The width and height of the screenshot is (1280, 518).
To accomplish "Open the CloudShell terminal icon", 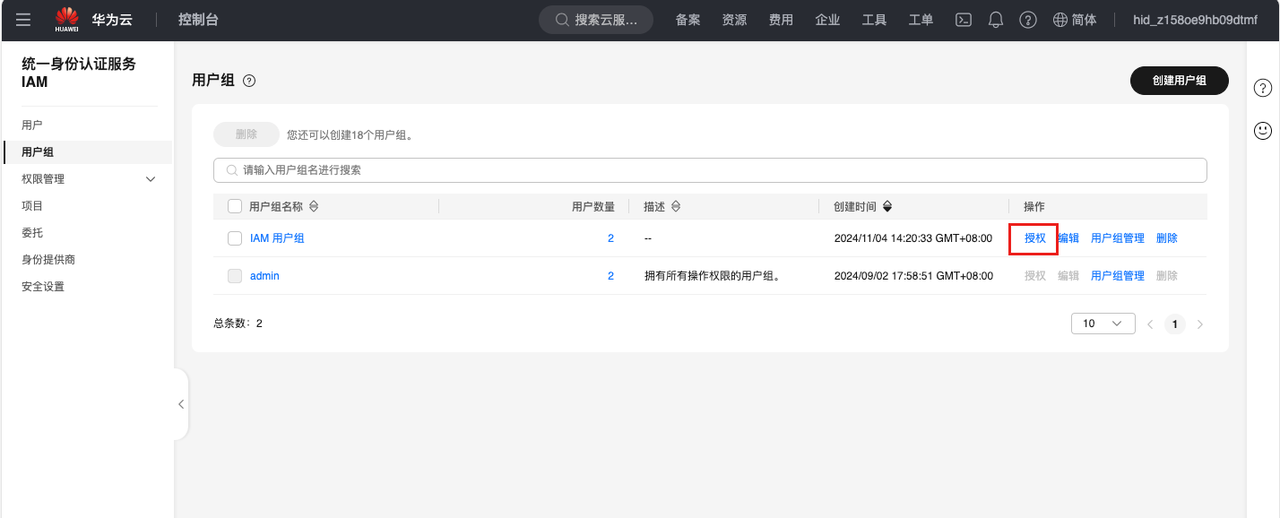I will pyautogui.click(x=963, y=20).
